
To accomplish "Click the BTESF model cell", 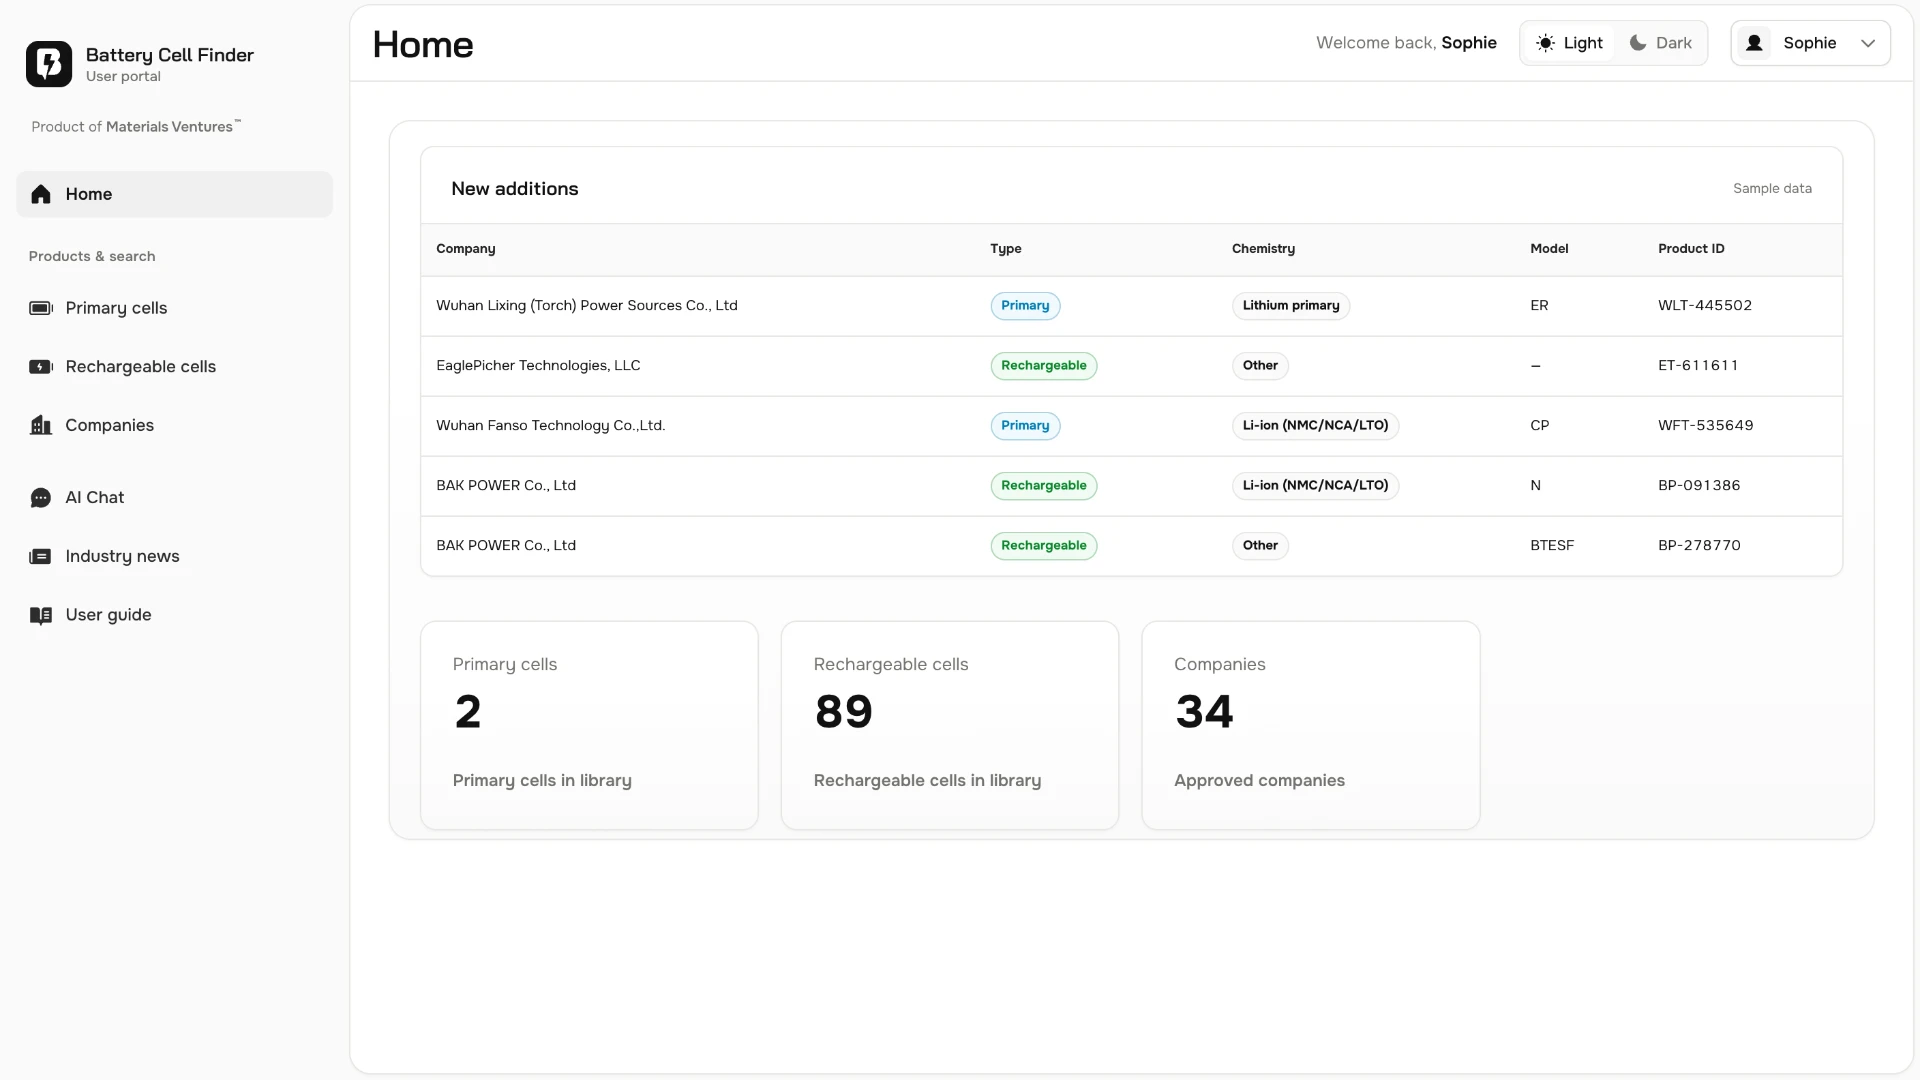I will [x=1552, y=546].
